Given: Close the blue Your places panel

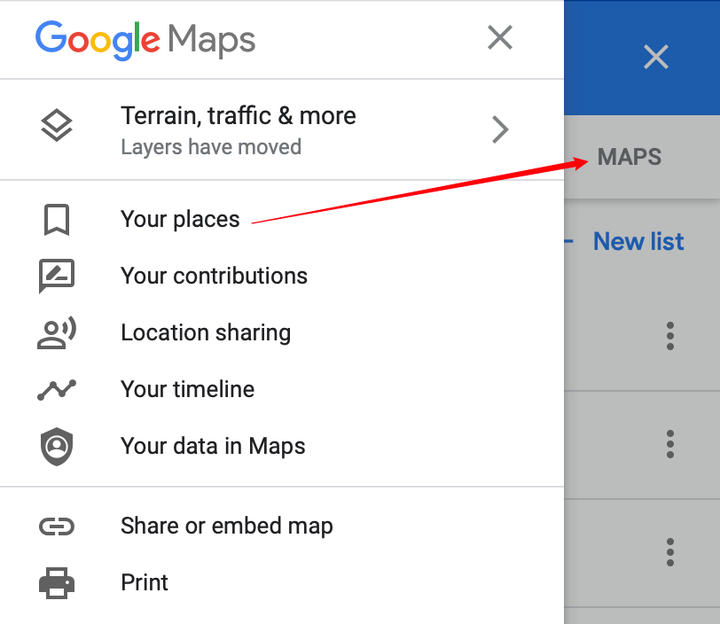Looking at the screenshot, I should (x=656, y=57).
